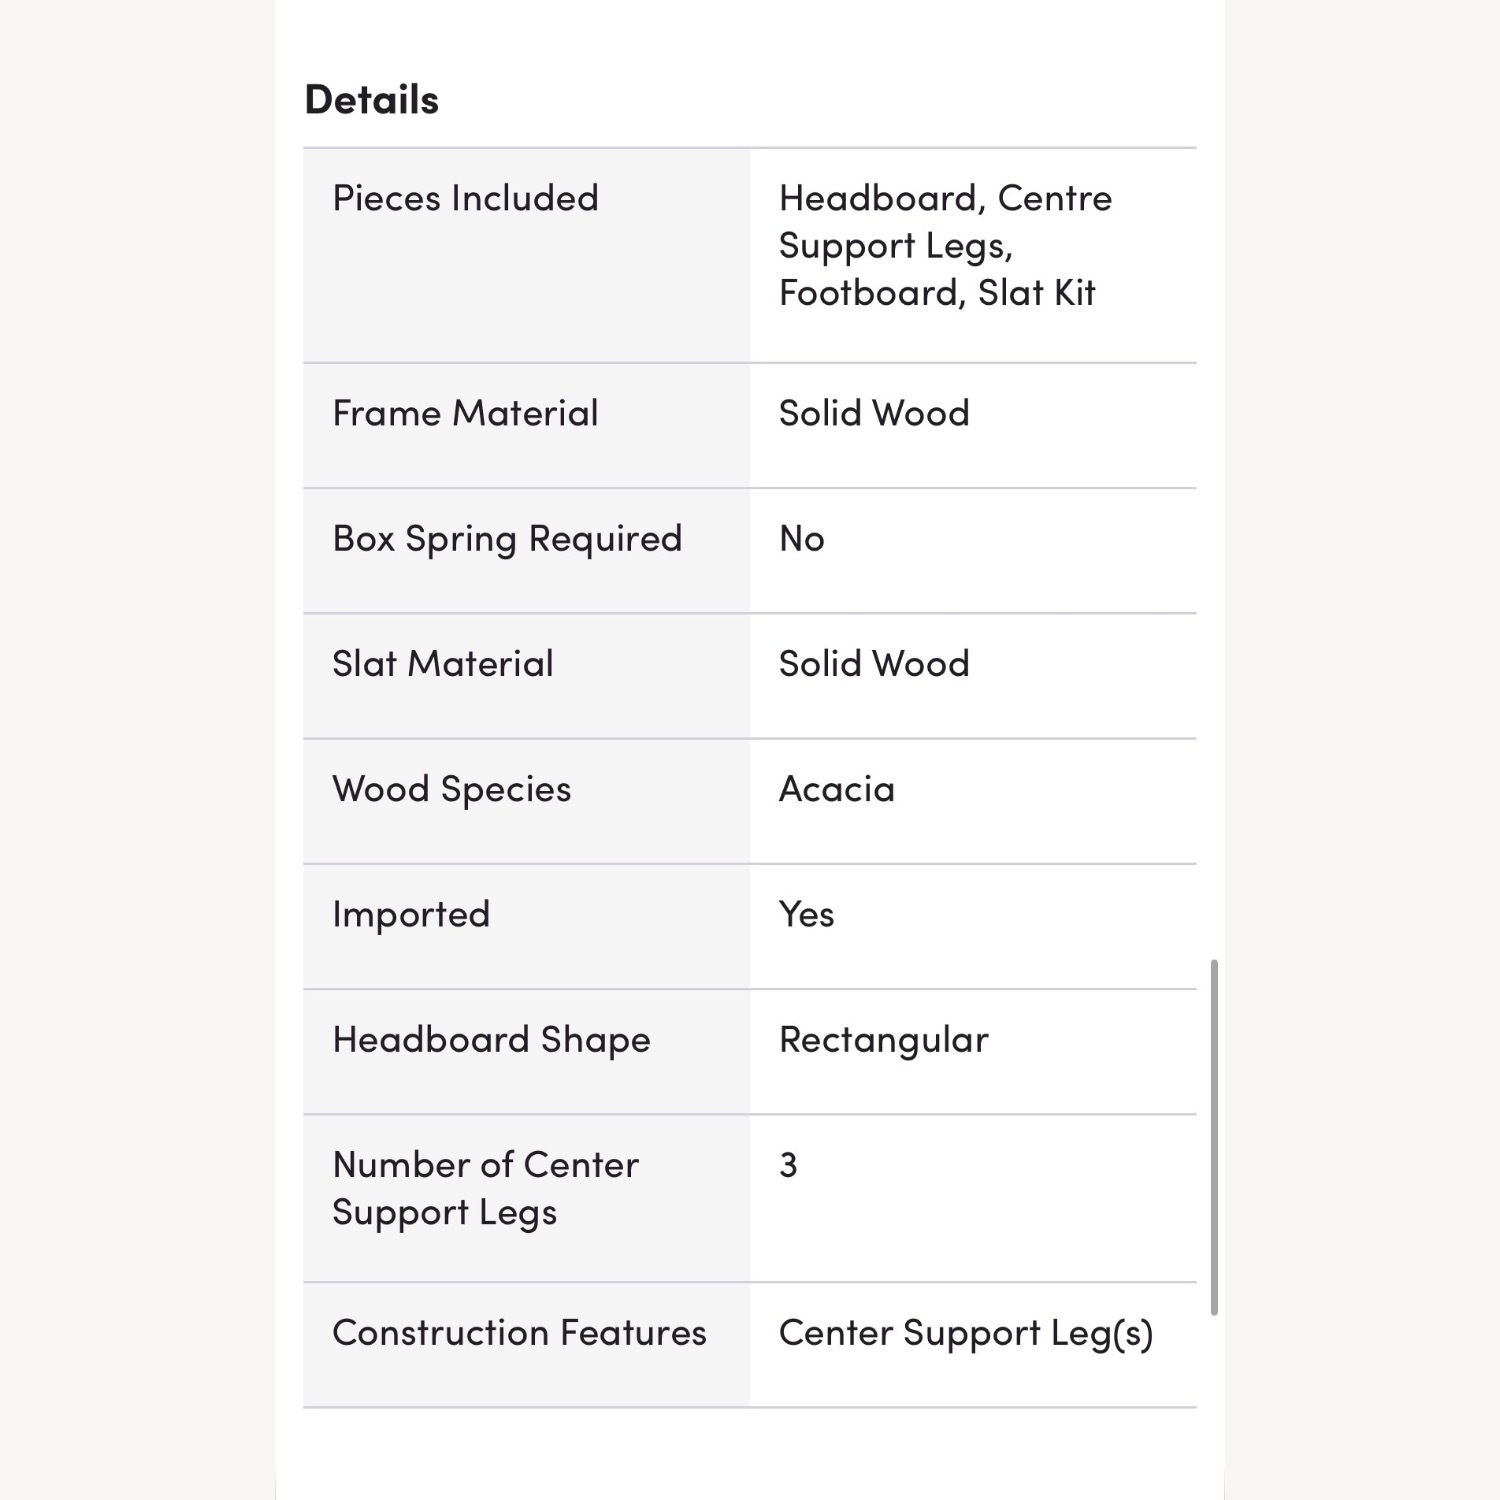Click the Headboard, Centre Support Legs value
1500x1500 pixels.
(x=945, y=245)
